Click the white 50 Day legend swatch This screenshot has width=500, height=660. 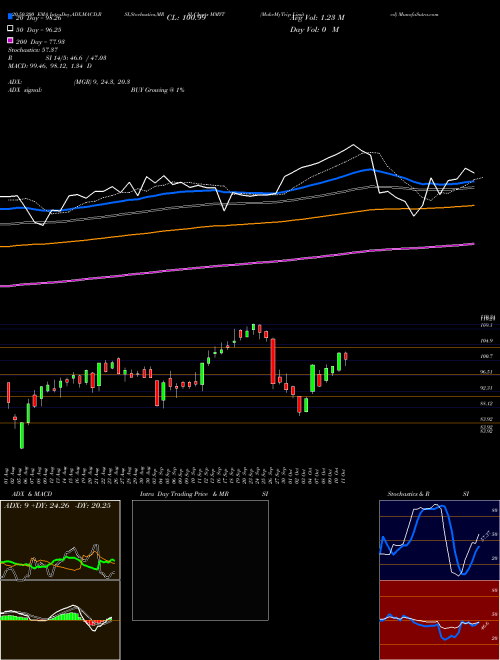coord(10,29)
